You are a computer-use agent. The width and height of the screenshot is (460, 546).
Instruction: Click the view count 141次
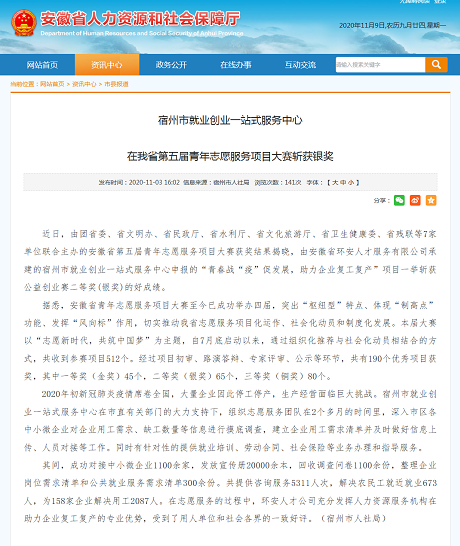[x=293, y=182]
